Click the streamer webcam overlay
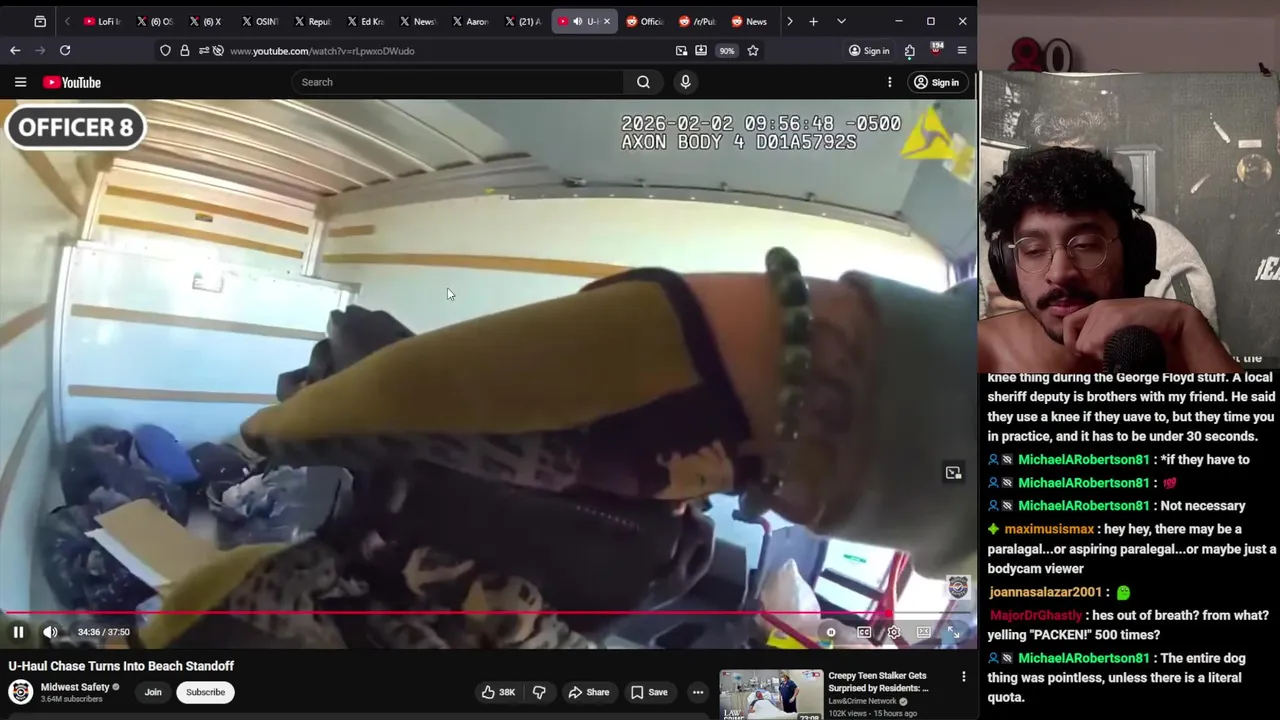The height and width of the screenshot is (720, 1280). [x=1129, y=223]
